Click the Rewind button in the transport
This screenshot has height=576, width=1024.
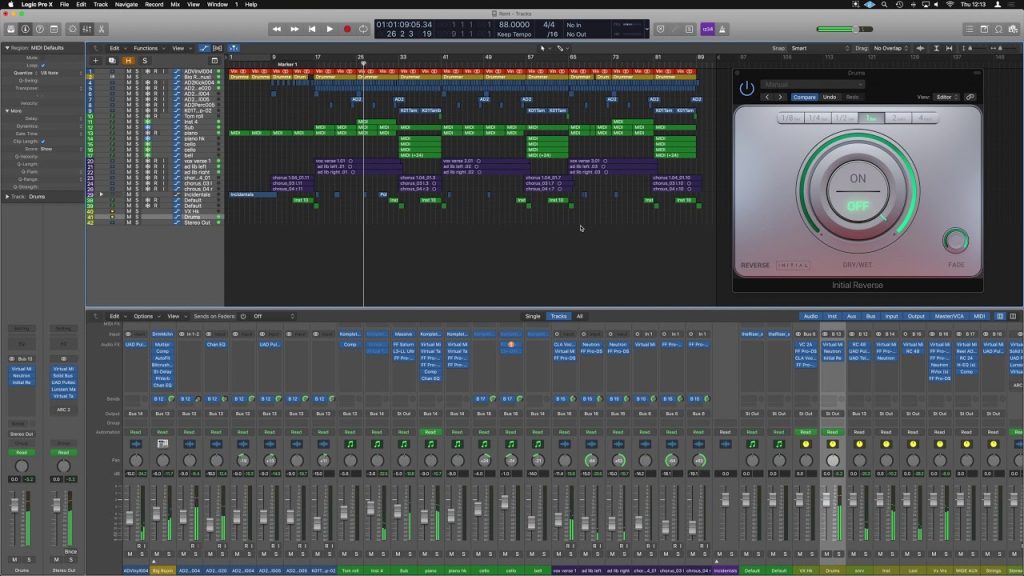pyautogui.click(x=277, y=29)
